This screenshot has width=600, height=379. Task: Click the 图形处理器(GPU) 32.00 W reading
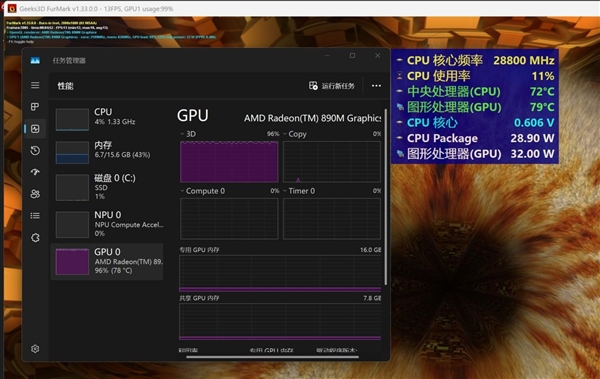point(476,154)
